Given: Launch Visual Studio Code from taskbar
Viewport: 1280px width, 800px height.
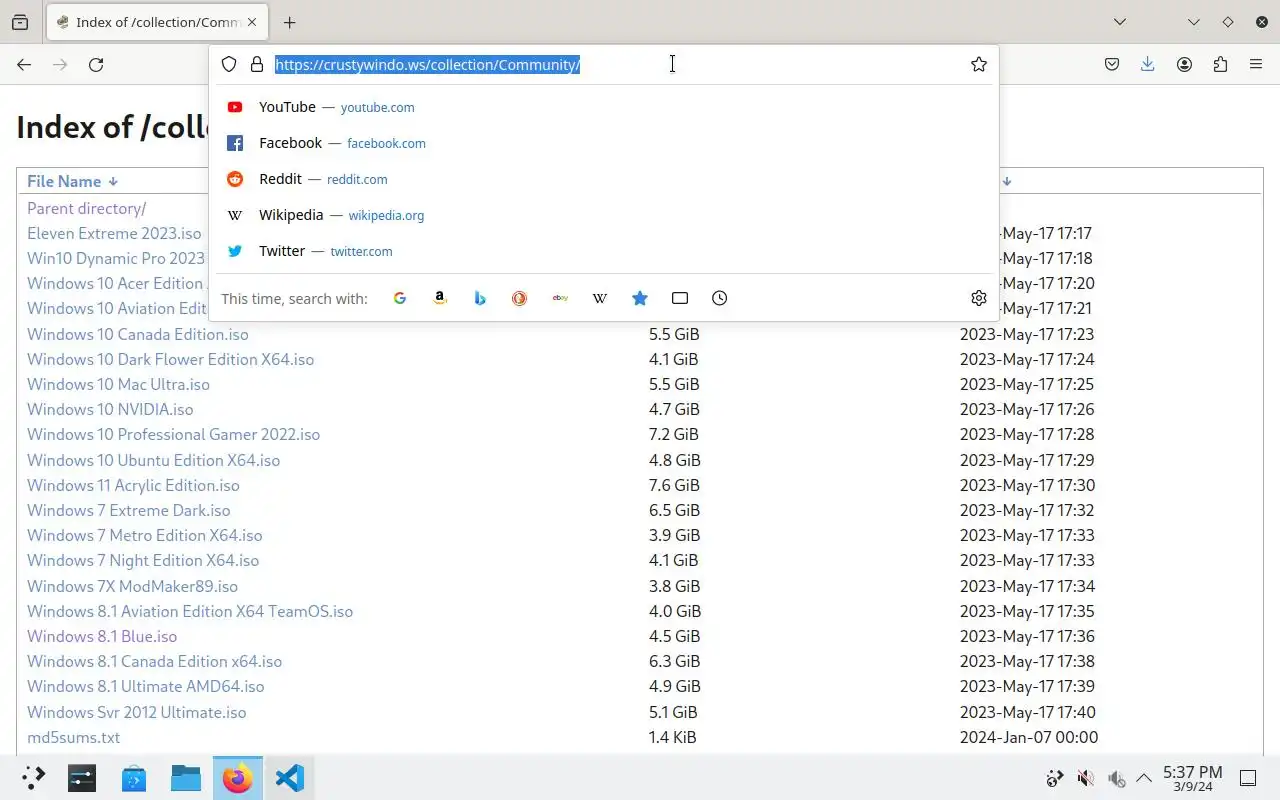Looking at the screenshot, I should click(289, 778).
